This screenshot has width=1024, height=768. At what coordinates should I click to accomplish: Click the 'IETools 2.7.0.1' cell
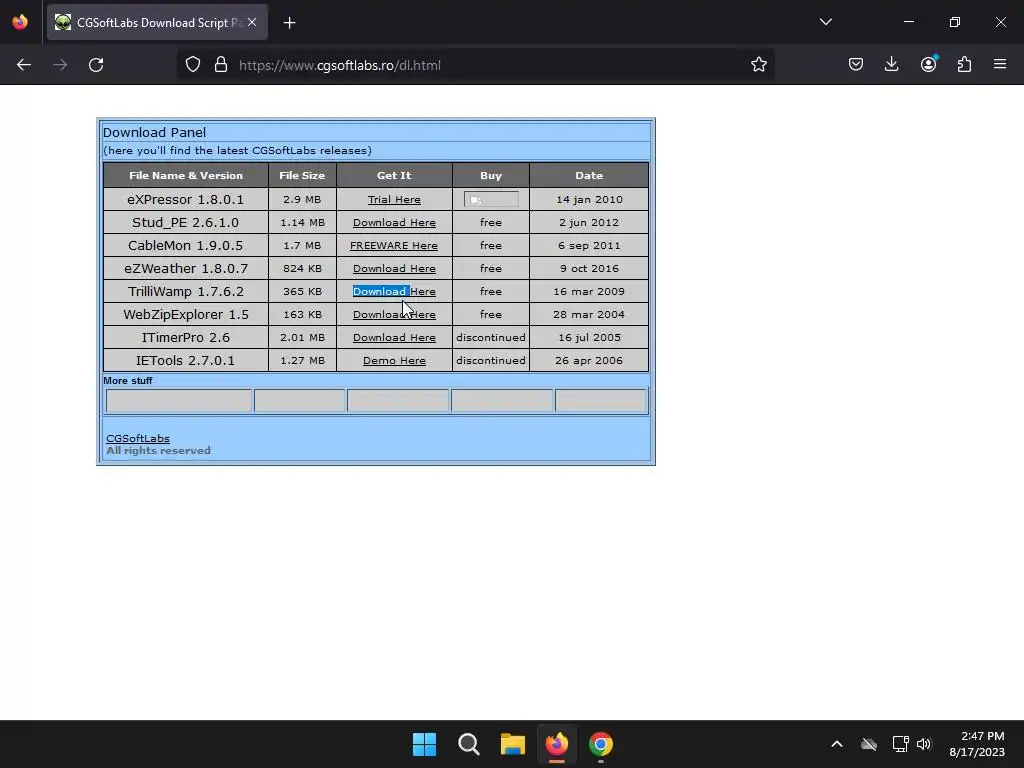(x=185, y=360)
